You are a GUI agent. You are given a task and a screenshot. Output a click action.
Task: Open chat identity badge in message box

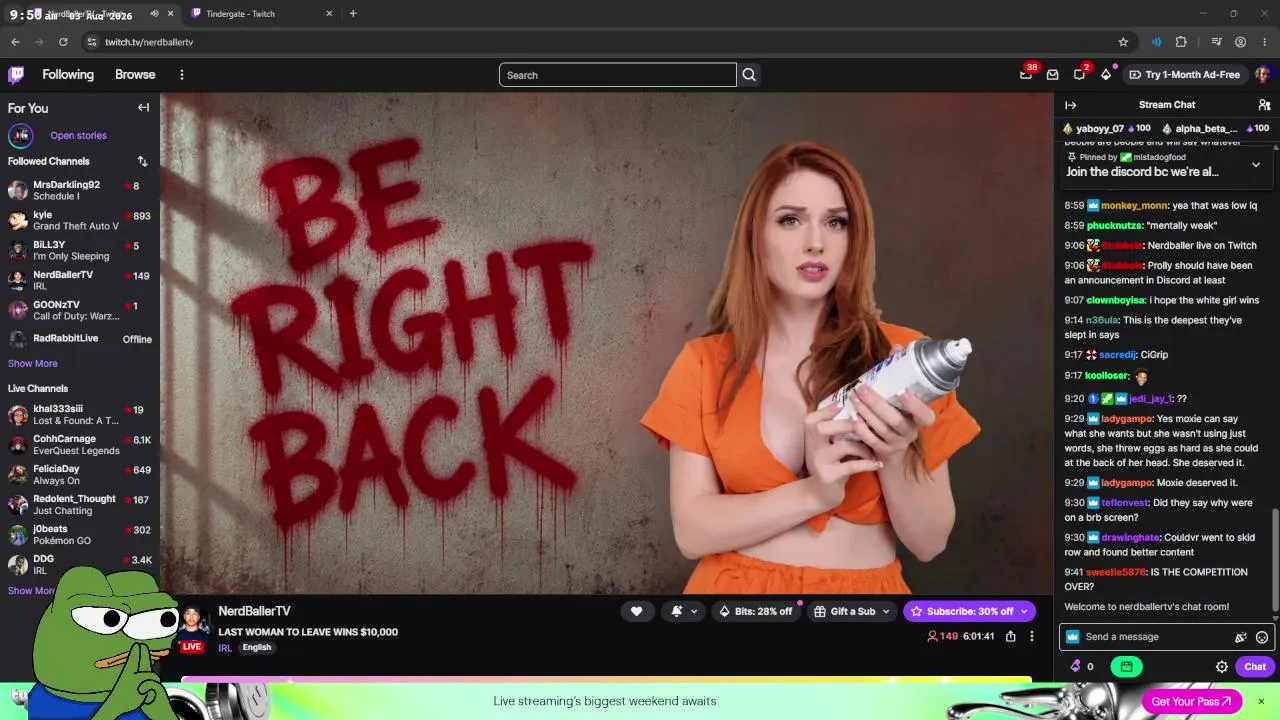coord(1073,637)
